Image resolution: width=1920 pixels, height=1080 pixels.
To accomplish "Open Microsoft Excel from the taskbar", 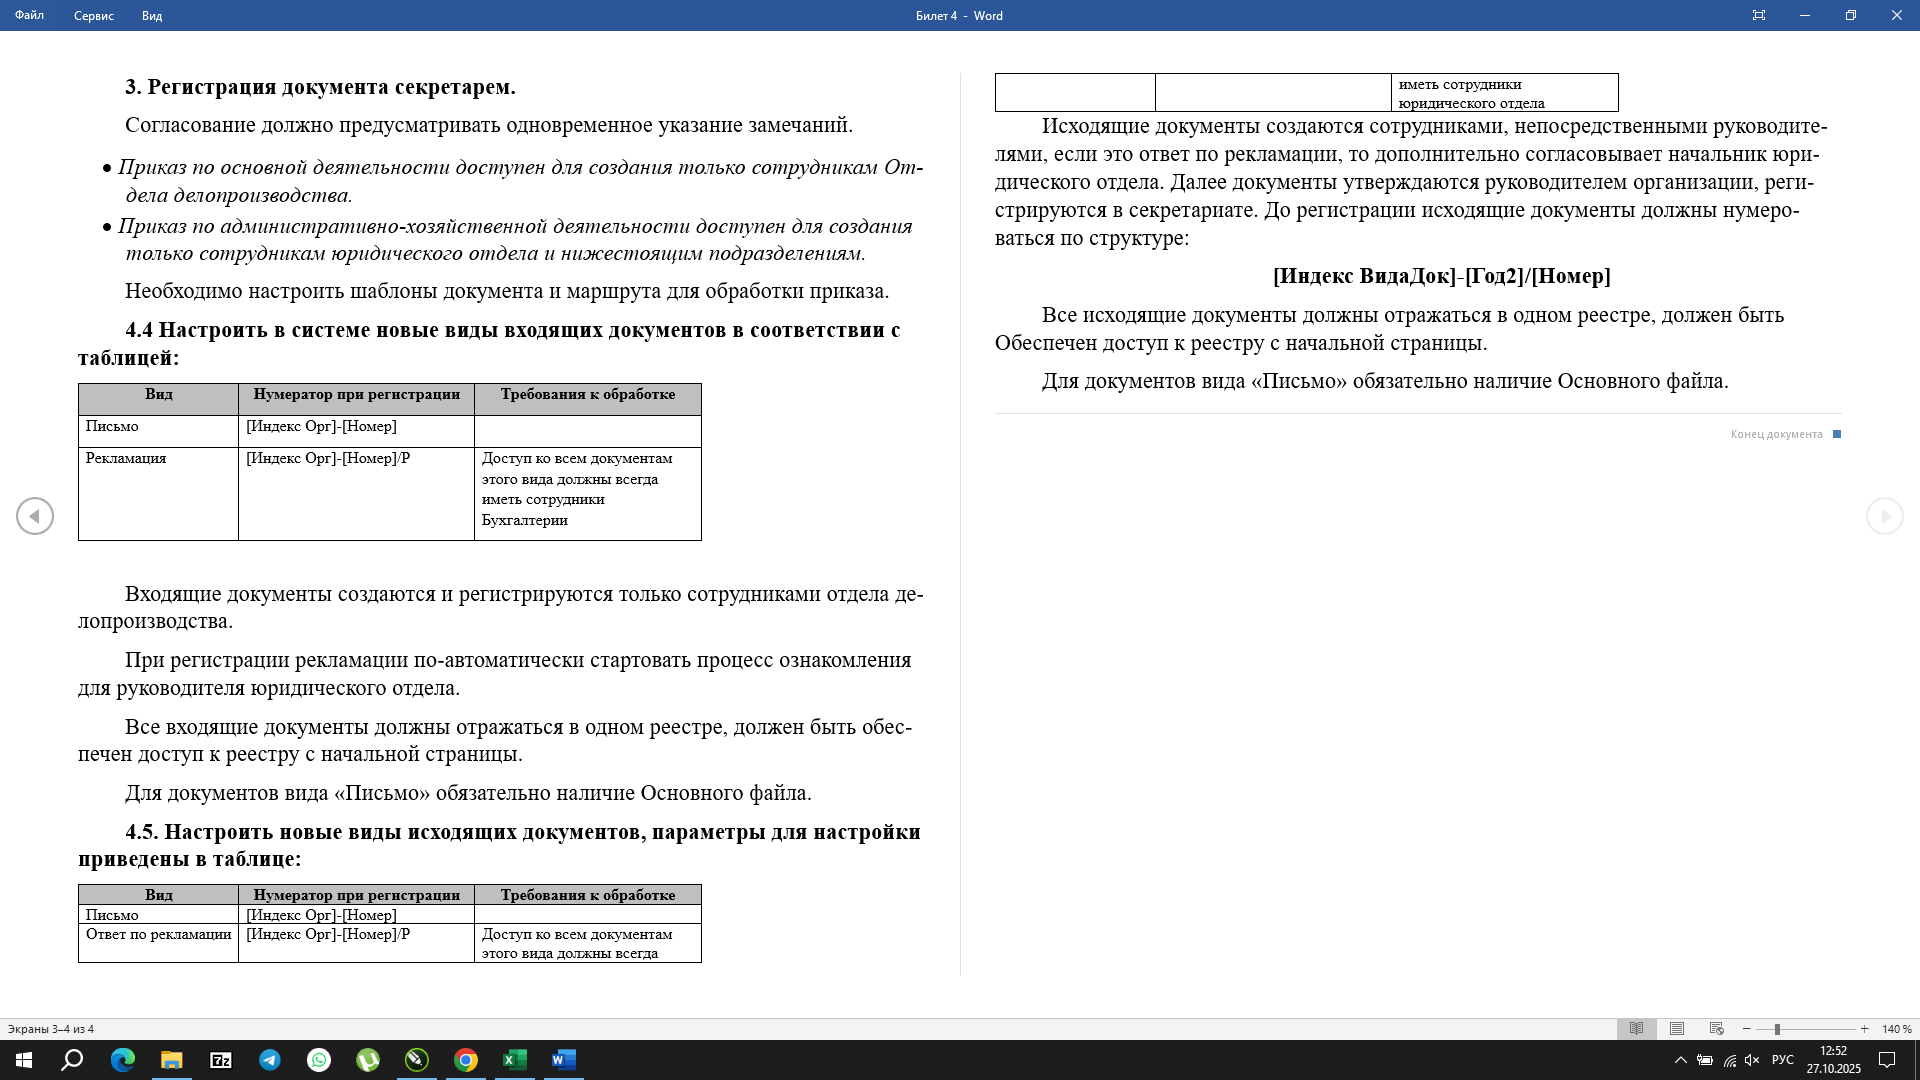I will point(515,1062).
